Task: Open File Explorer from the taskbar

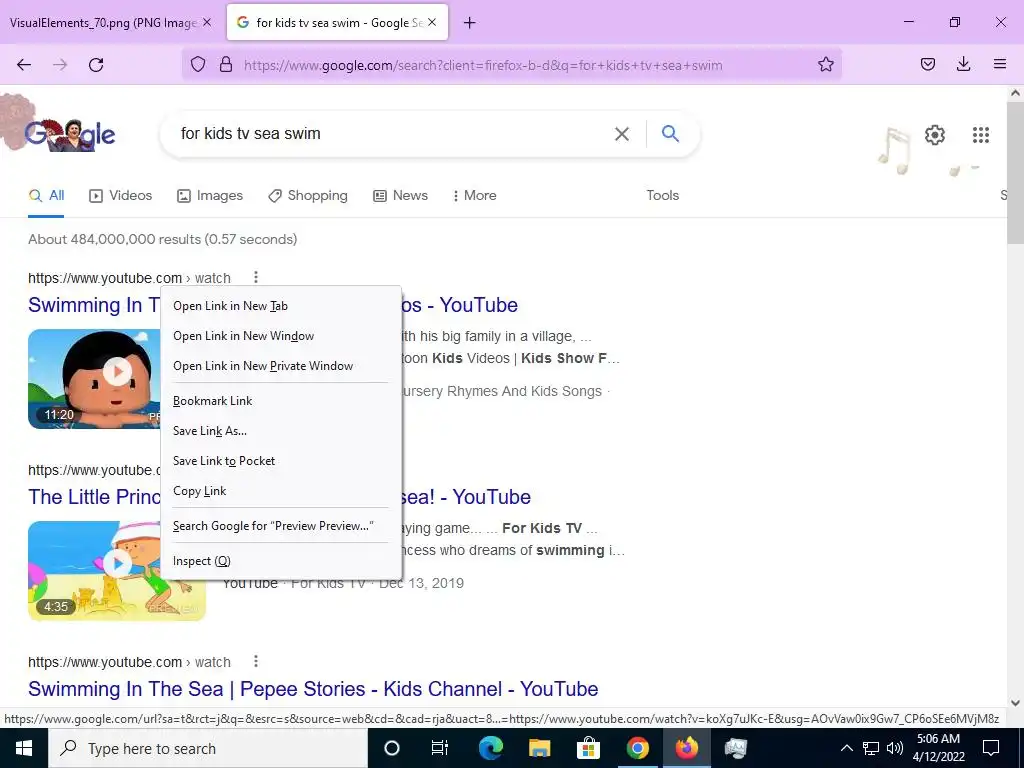Action: click(x=539, y=748)
